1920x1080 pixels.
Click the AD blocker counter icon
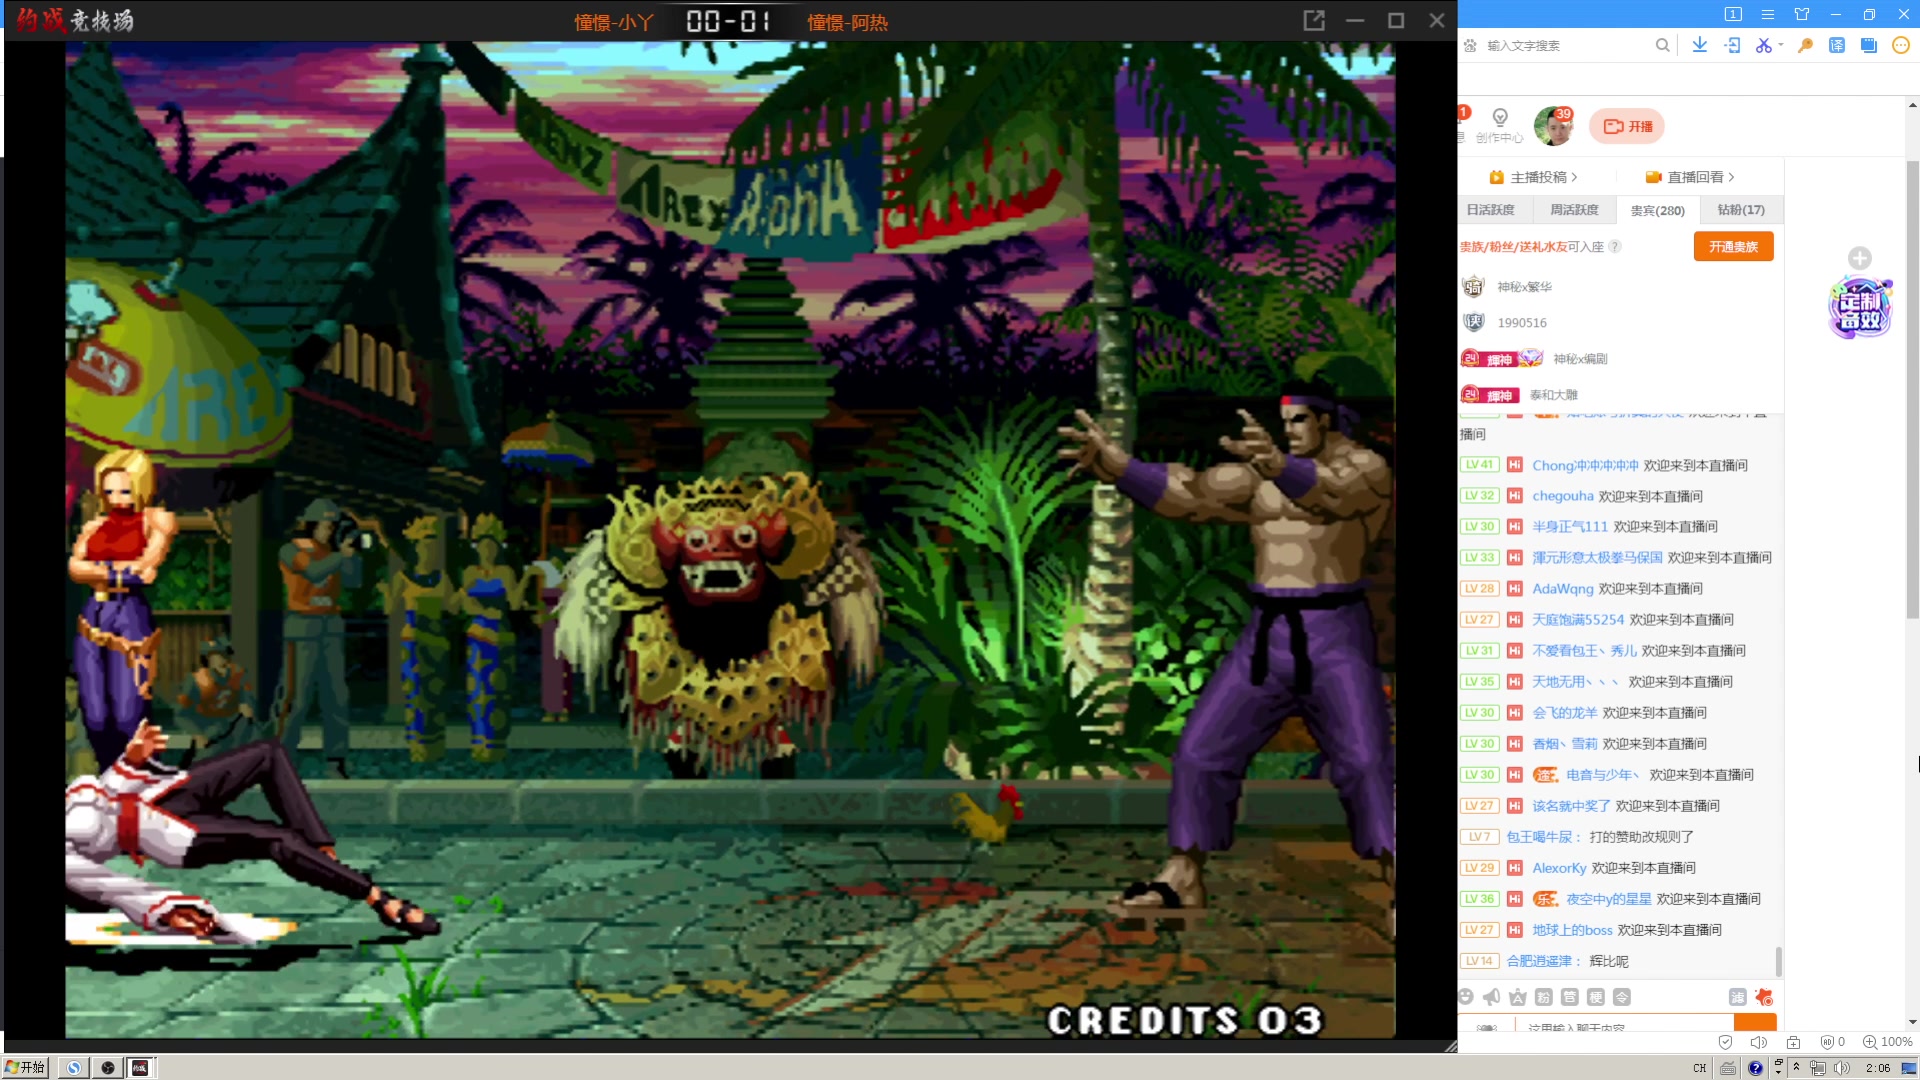(x=1833, y=1042)
